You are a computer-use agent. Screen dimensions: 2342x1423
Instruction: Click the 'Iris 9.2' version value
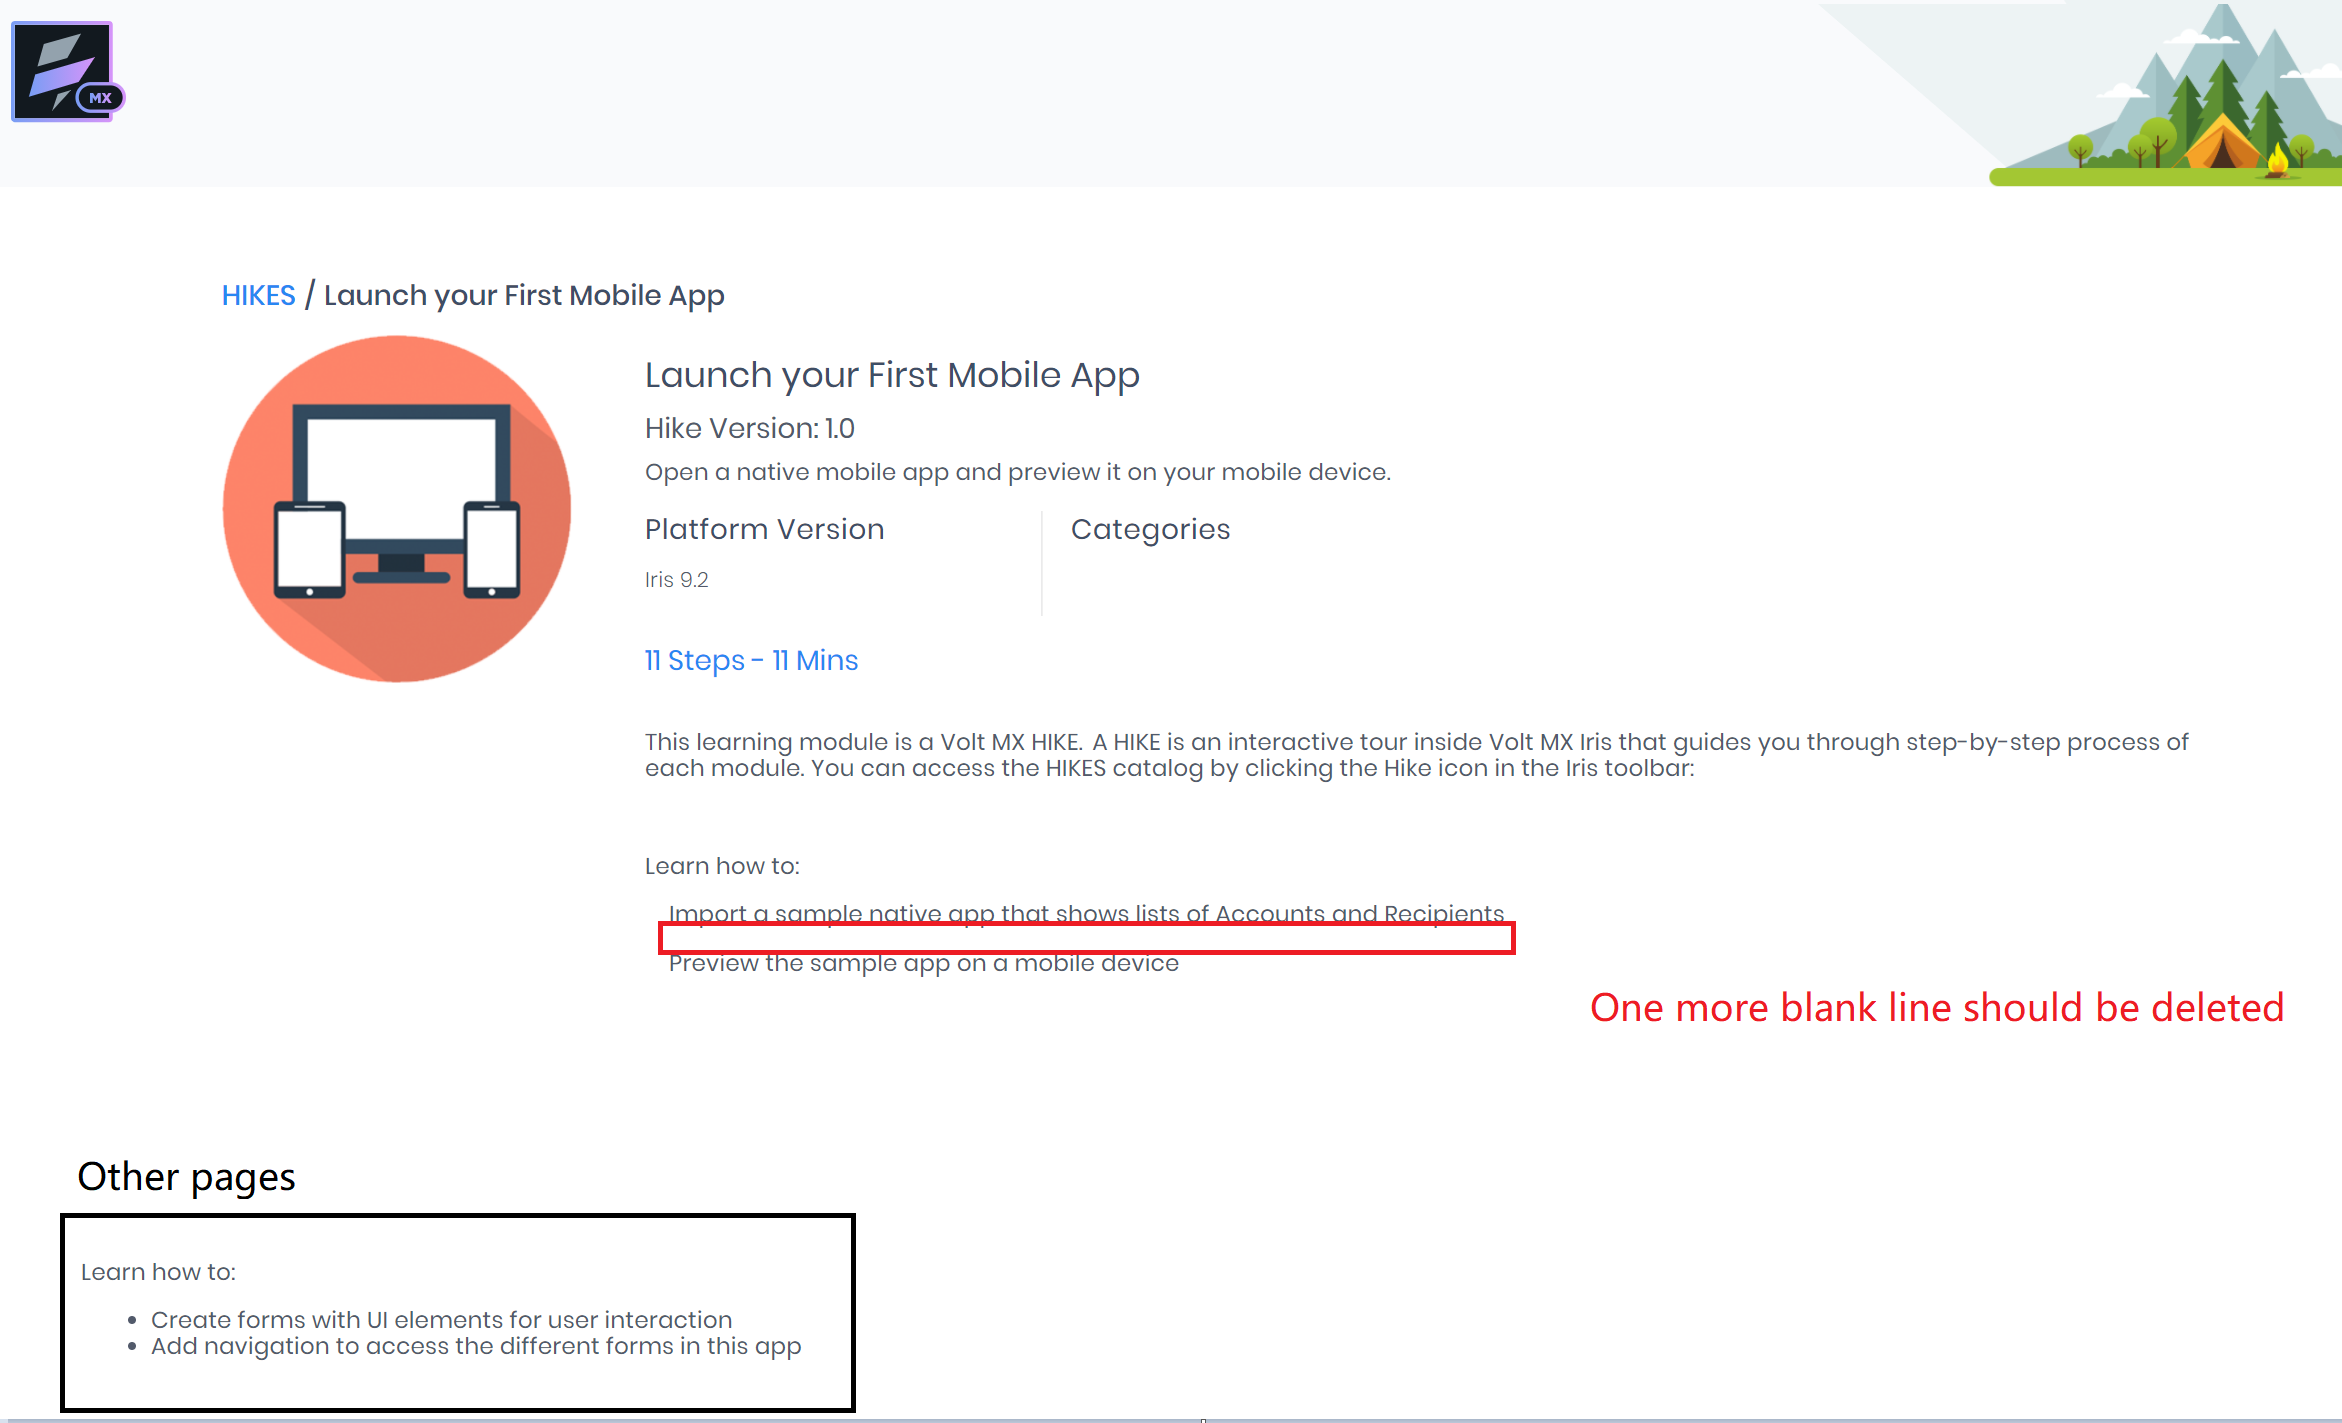click(x=676, y=580)
